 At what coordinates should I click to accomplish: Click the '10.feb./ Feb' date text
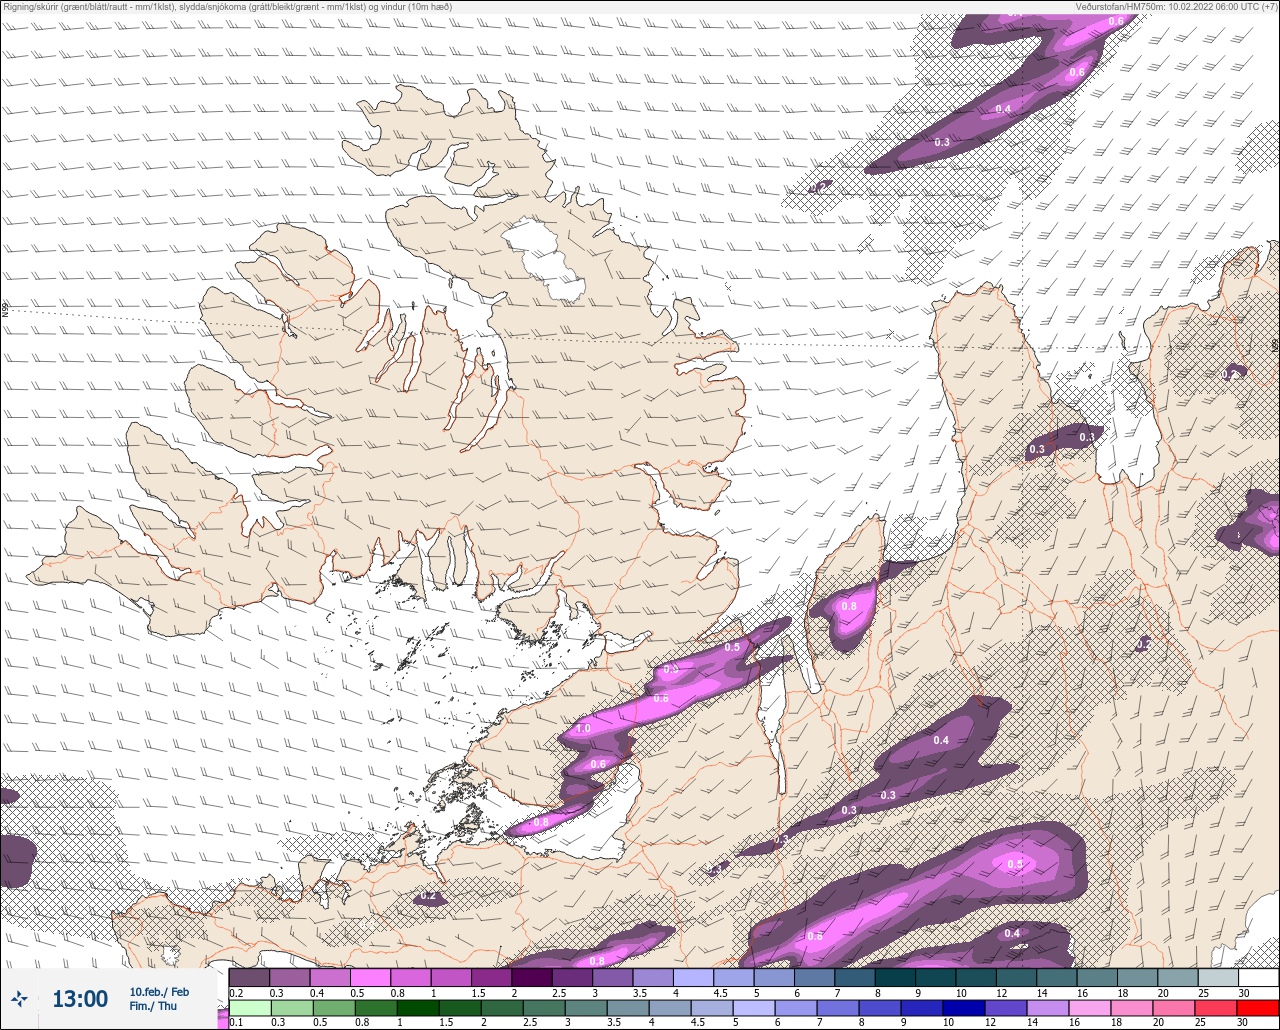pyautogui.click(x=159, y=992)
